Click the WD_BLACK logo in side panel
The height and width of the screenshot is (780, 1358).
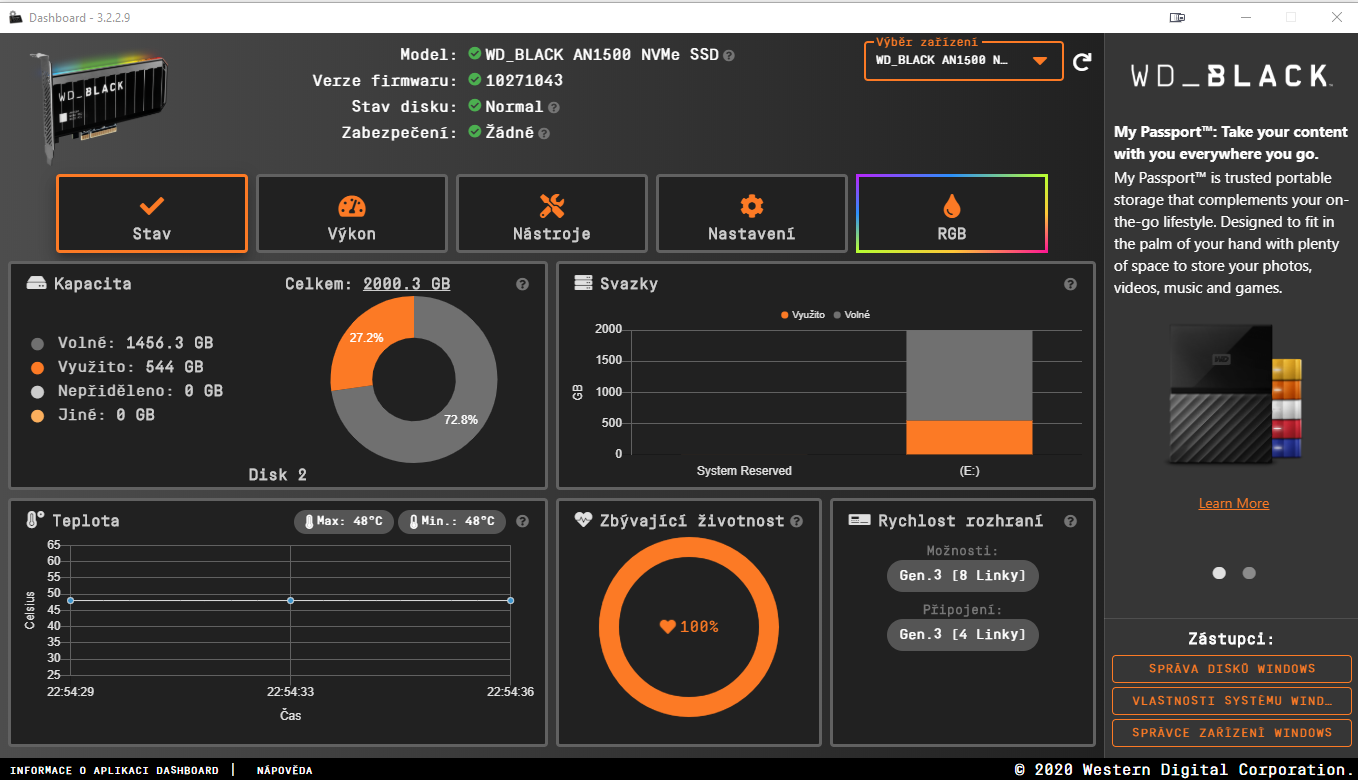coord(1231,76)
